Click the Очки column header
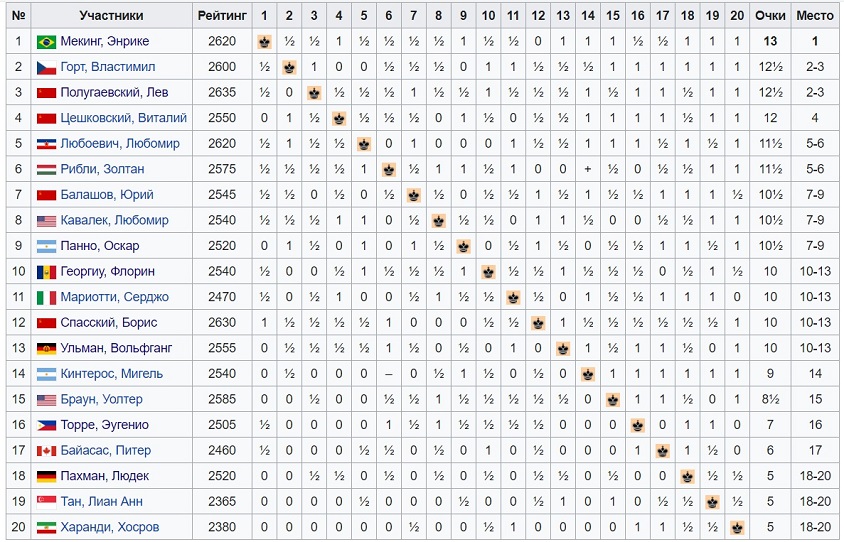 (x=770, y=16)
